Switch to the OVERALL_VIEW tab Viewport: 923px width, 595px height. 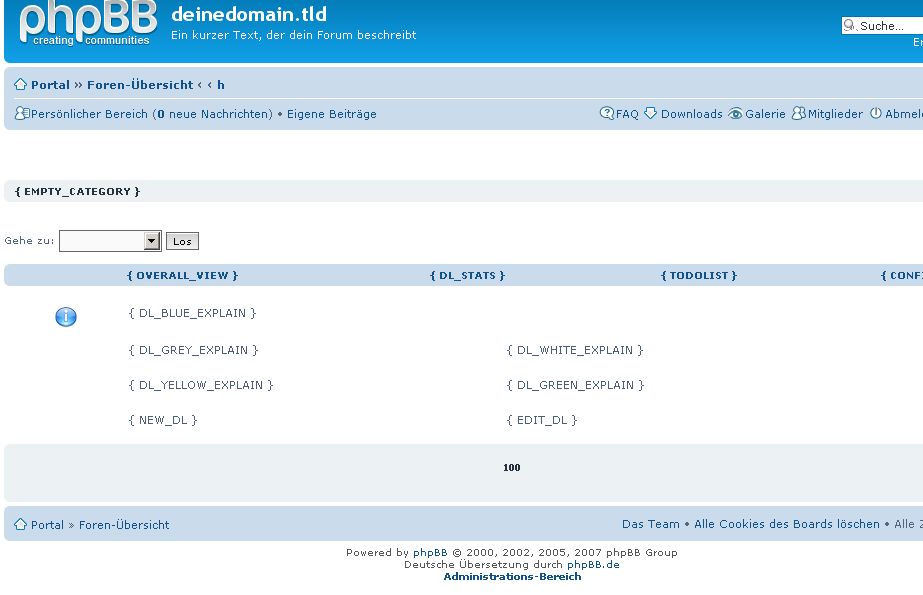(x=182, y=276)
